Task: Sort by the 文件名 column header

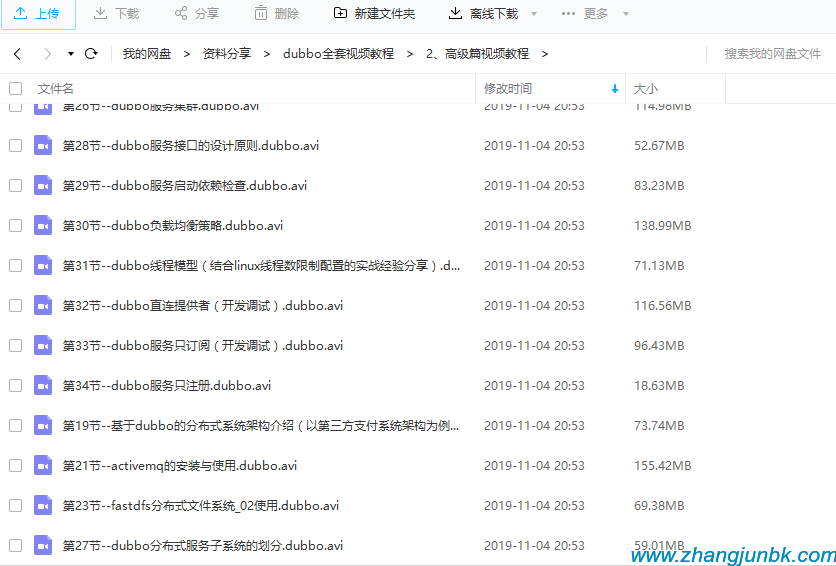Action: [x=55, y=88]
